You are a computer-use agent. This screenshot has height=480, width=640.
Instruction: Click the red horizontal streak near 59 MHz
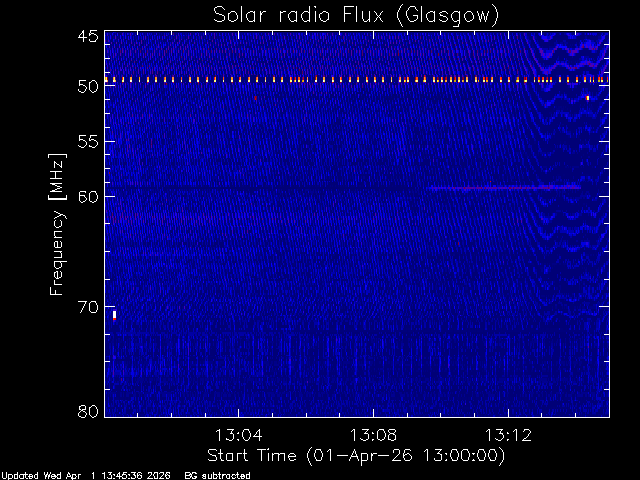[504, 188]
